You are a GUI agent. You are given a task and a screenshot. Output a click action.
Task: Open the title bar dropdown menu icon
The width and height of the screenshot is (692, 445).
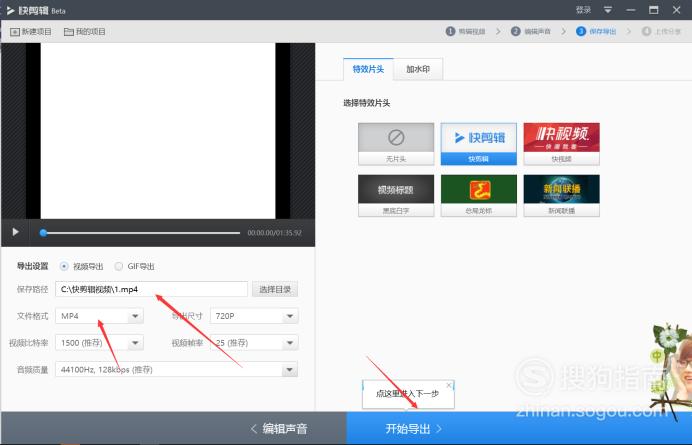pyautogui.click(x=608, y=10)
